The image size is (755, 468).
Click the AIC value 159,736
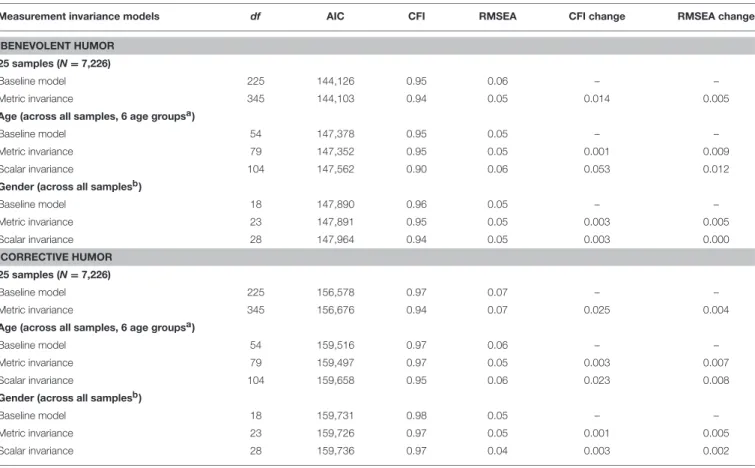pos(336,451)
